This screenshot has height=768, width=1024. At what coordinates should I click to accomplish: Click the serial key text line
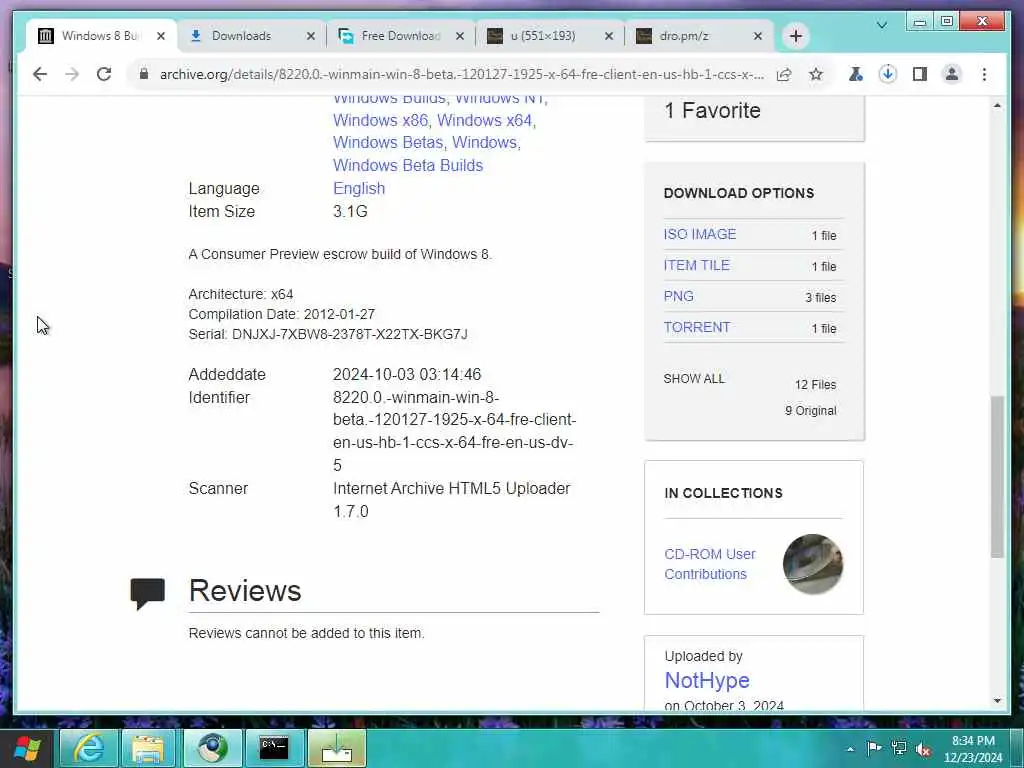[328, 334]
